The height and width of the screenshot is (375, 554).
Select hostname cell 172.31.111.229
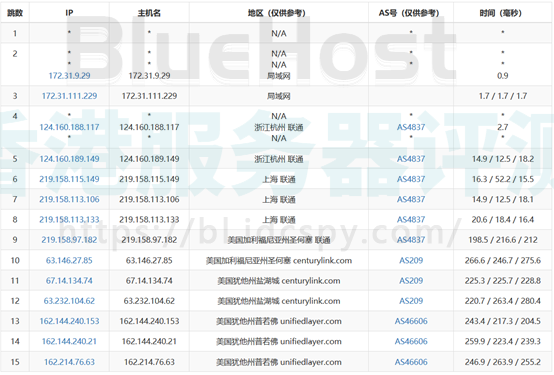pos(149,96)
